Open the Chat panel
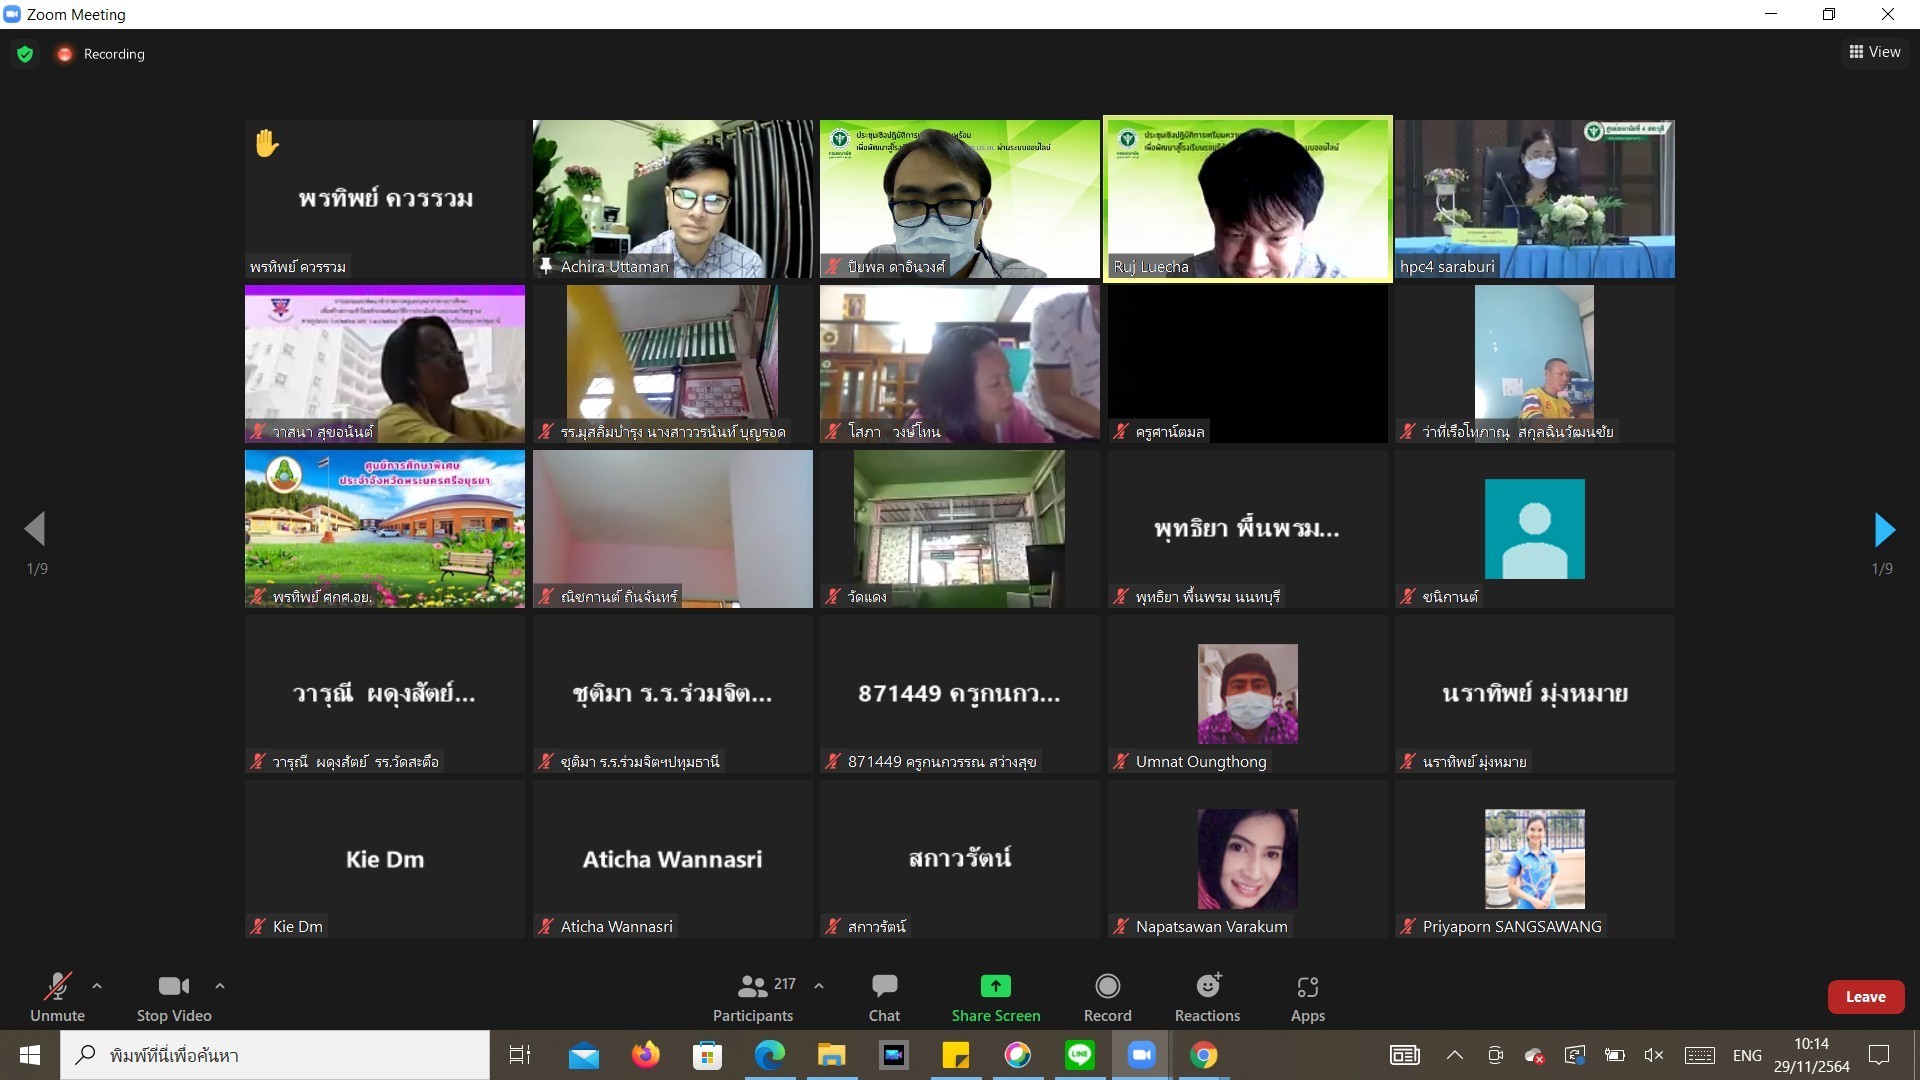Viewport: 1920px width, 1080px height. pyautogui.click(x=884, y=997)
